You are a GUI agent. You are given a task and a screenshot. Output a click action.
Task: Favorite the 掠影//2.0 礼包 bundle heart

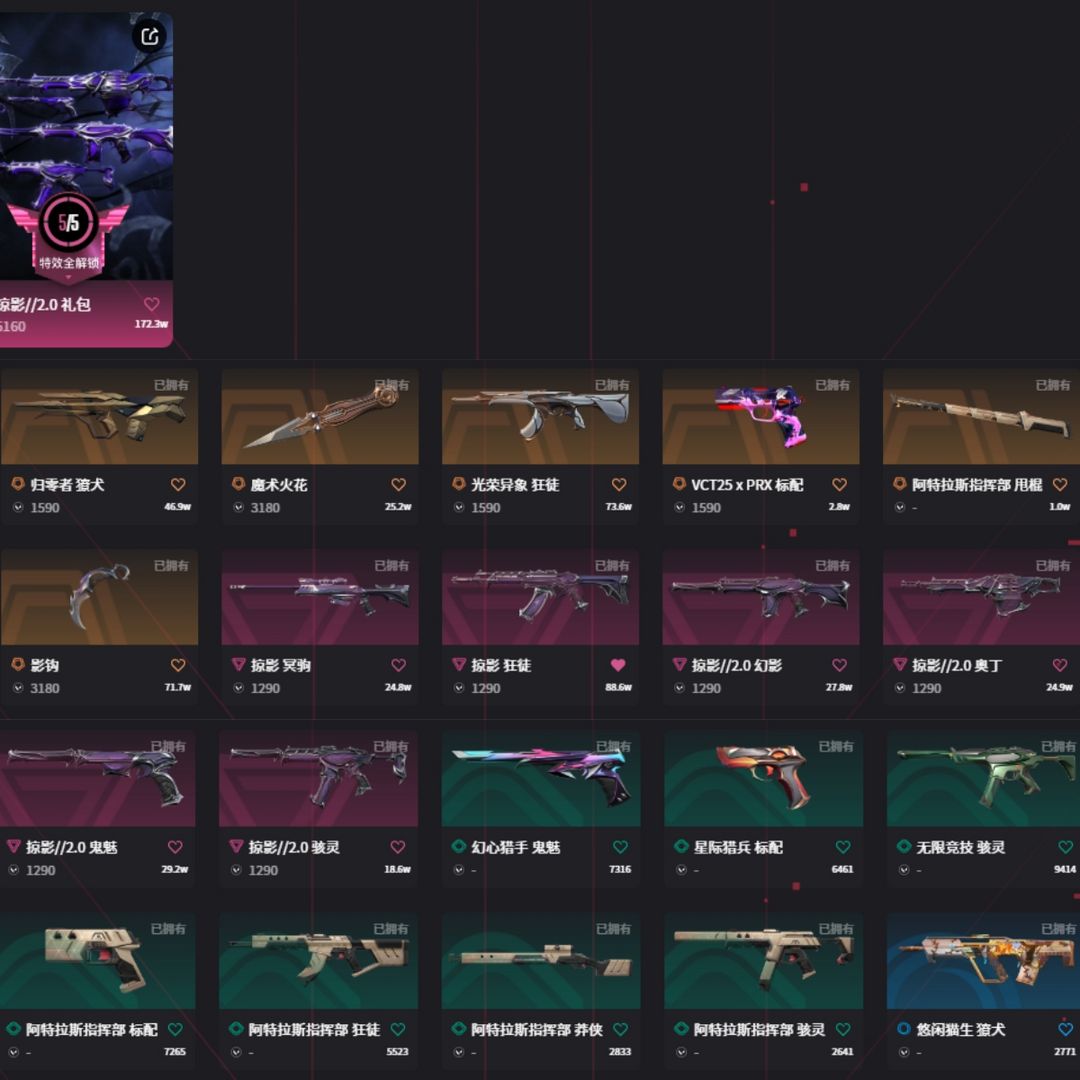coord(152,304)
